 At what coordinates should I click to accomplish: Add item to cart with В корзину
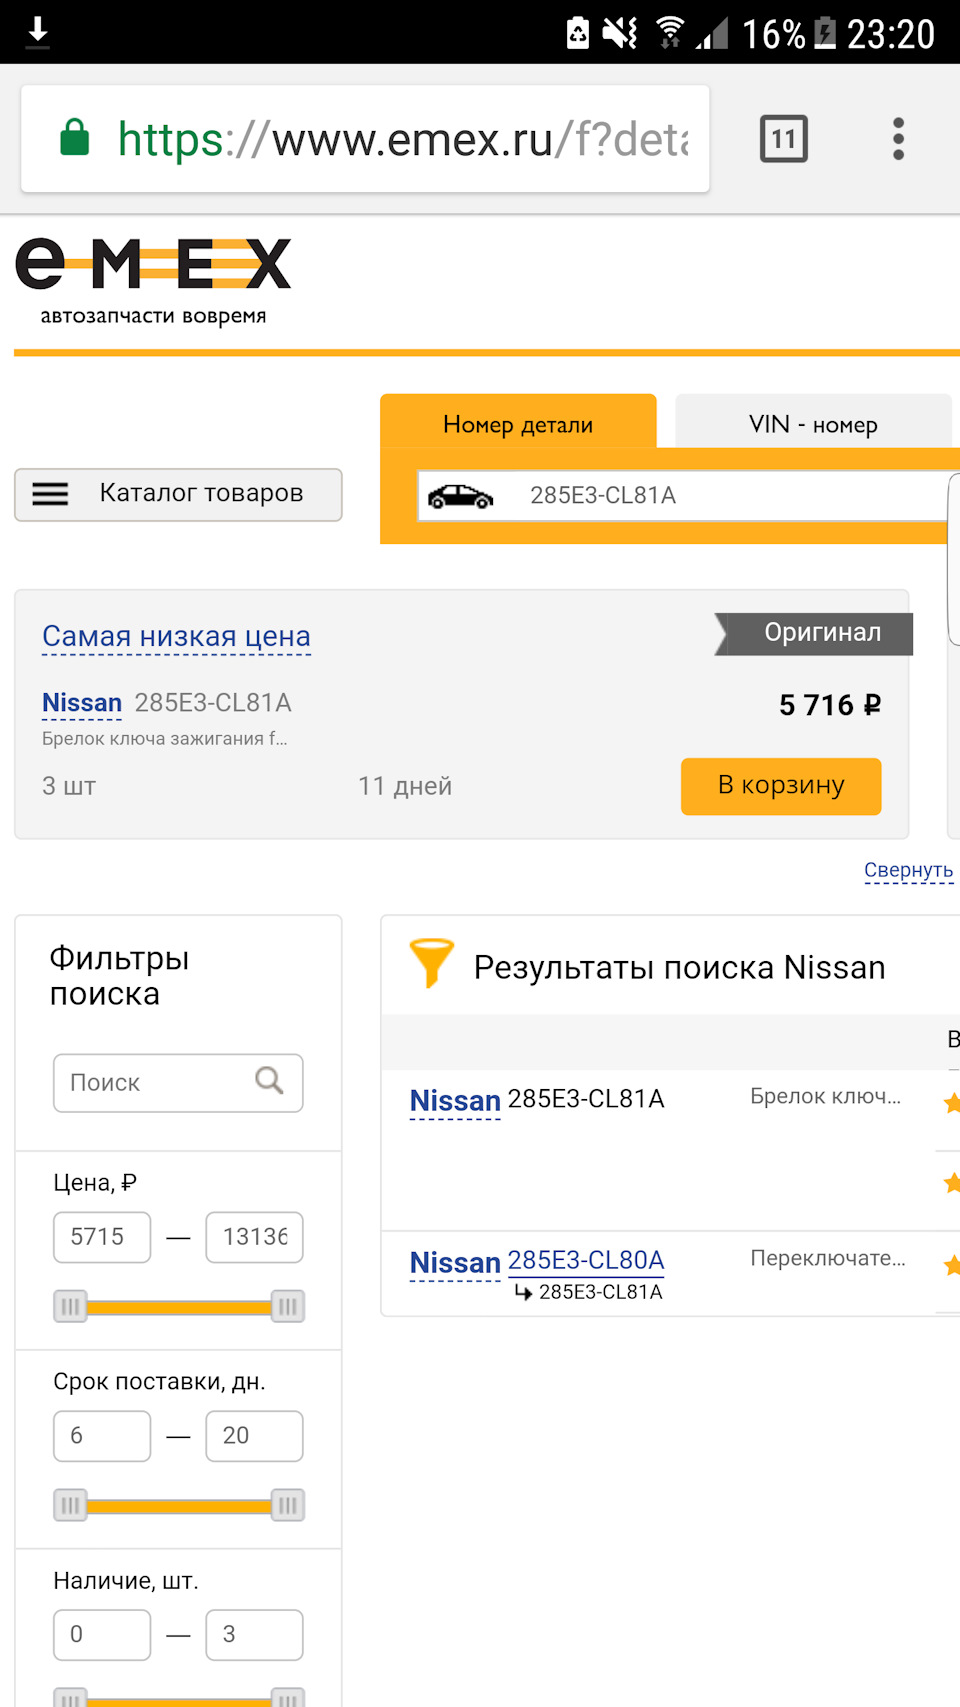[781, 786]
